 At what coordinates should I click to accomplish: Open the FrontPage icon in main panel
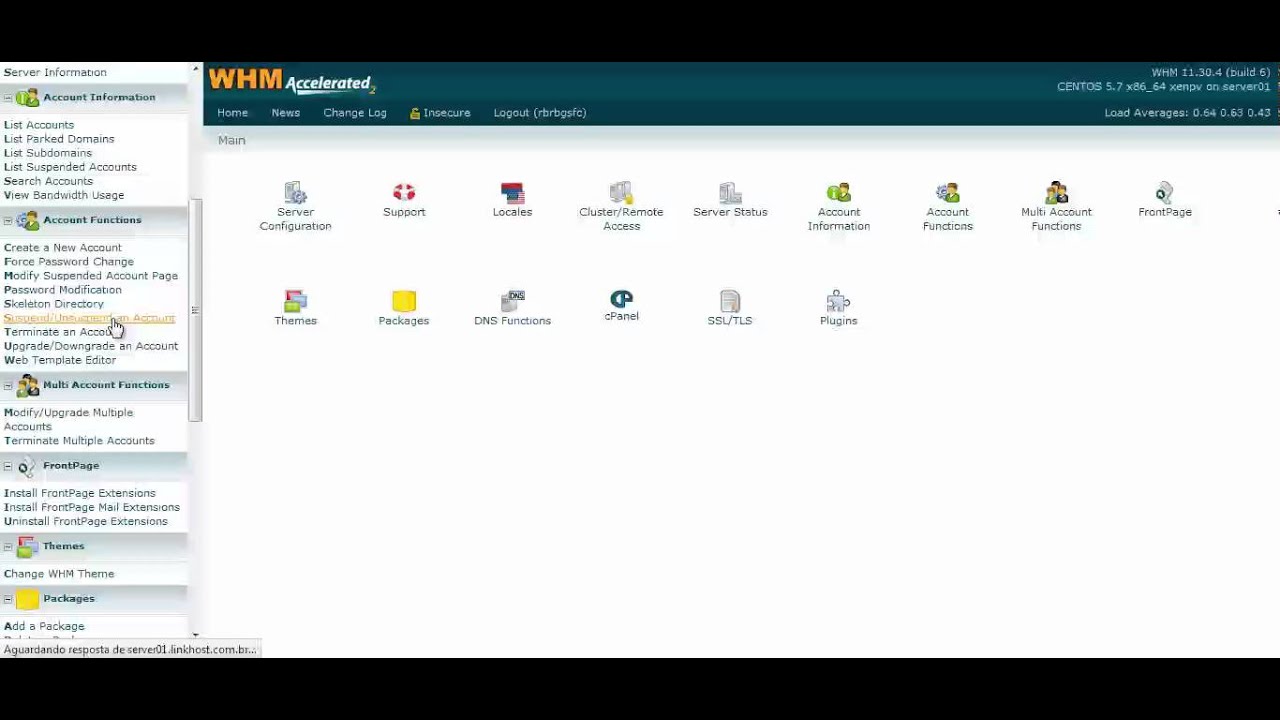pyautogui.click(x=1164, y=193)
